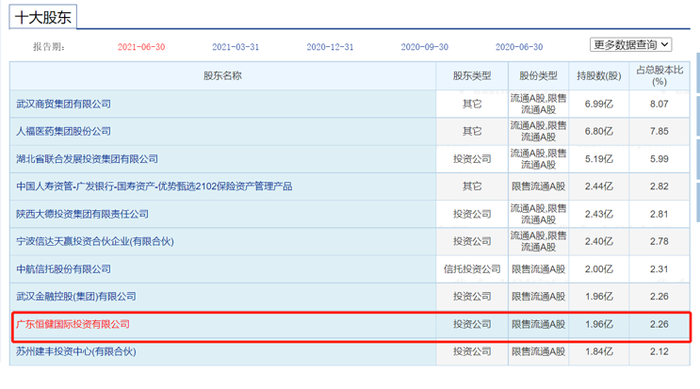700x389 pixels.
Task: Open shareholder 湖北省联合发展投资集团有限公司
Action: pyautogui.click(x=87, y=159)
